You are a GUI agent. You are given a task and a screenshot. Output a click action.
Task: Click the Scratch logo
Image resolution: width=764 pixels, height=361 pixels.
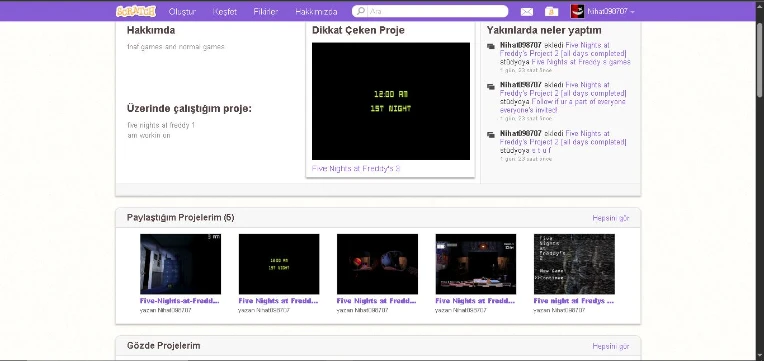click(x=136, y=11)
